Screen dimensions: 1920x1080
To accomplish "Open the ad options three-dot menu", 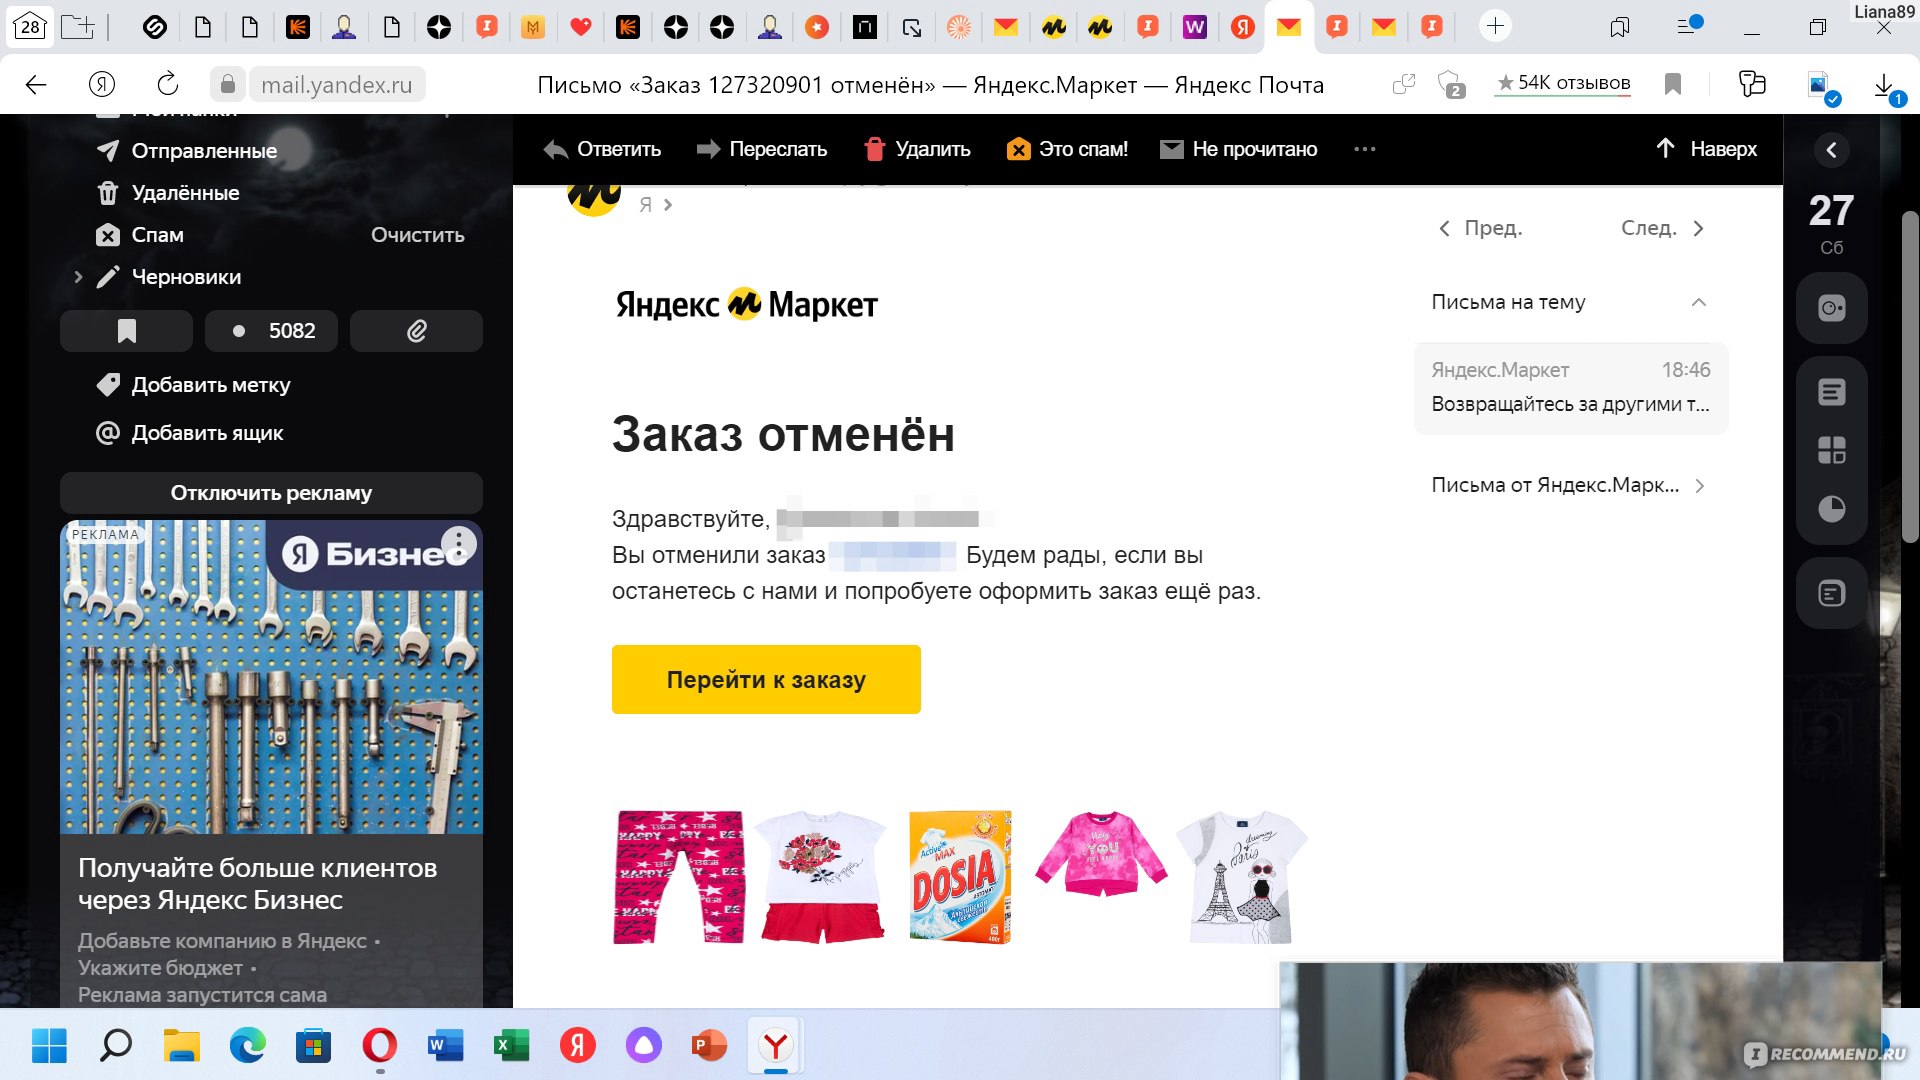I will click(459, 544).
